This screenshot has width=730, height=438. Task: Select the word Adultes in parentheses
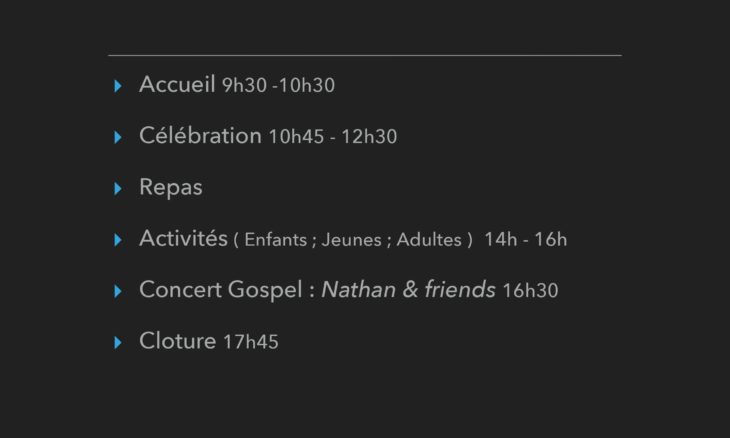[x=429, y=240]
